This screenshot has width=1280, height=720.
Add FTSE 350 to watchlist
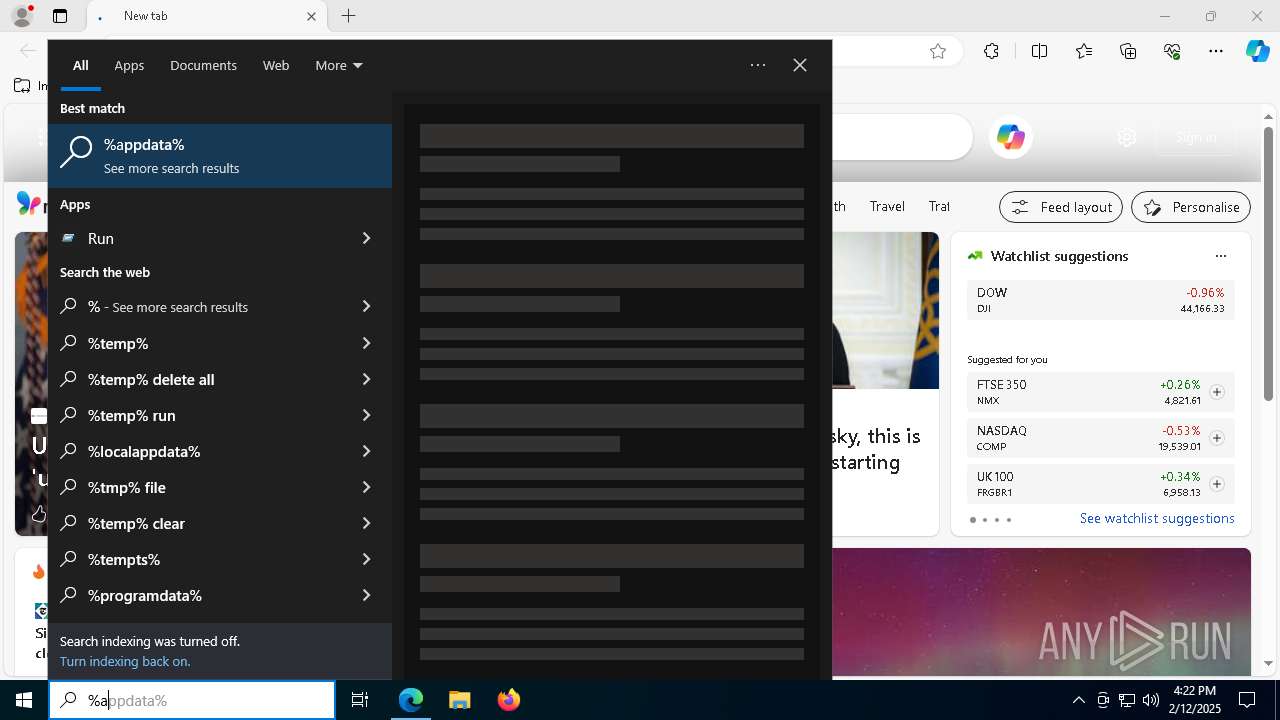click(x=1217, y=392)
